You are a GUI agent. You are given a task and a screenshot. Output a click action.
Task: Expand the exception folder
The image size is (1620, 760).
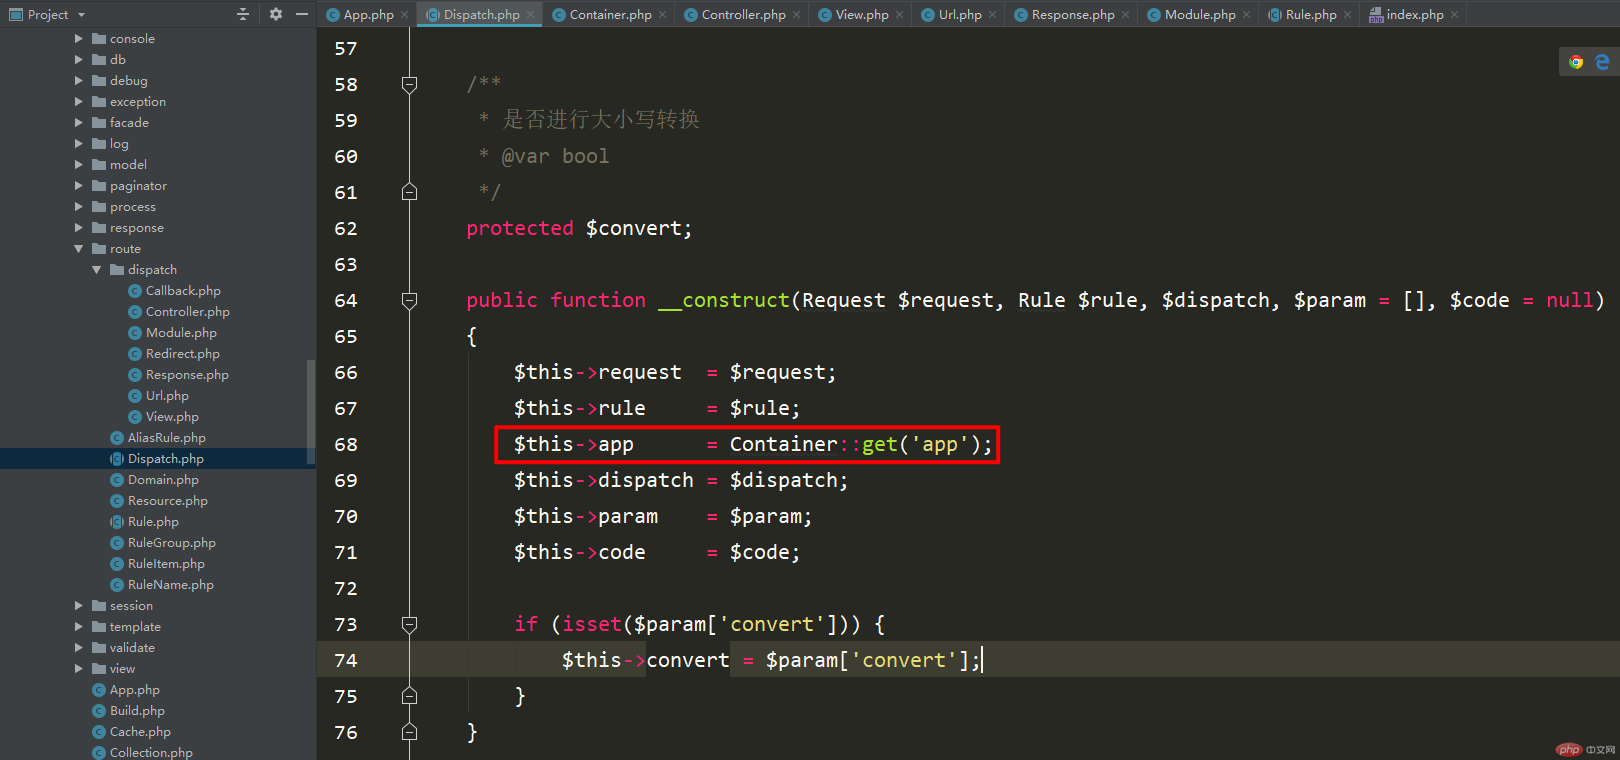click(79, 102)
